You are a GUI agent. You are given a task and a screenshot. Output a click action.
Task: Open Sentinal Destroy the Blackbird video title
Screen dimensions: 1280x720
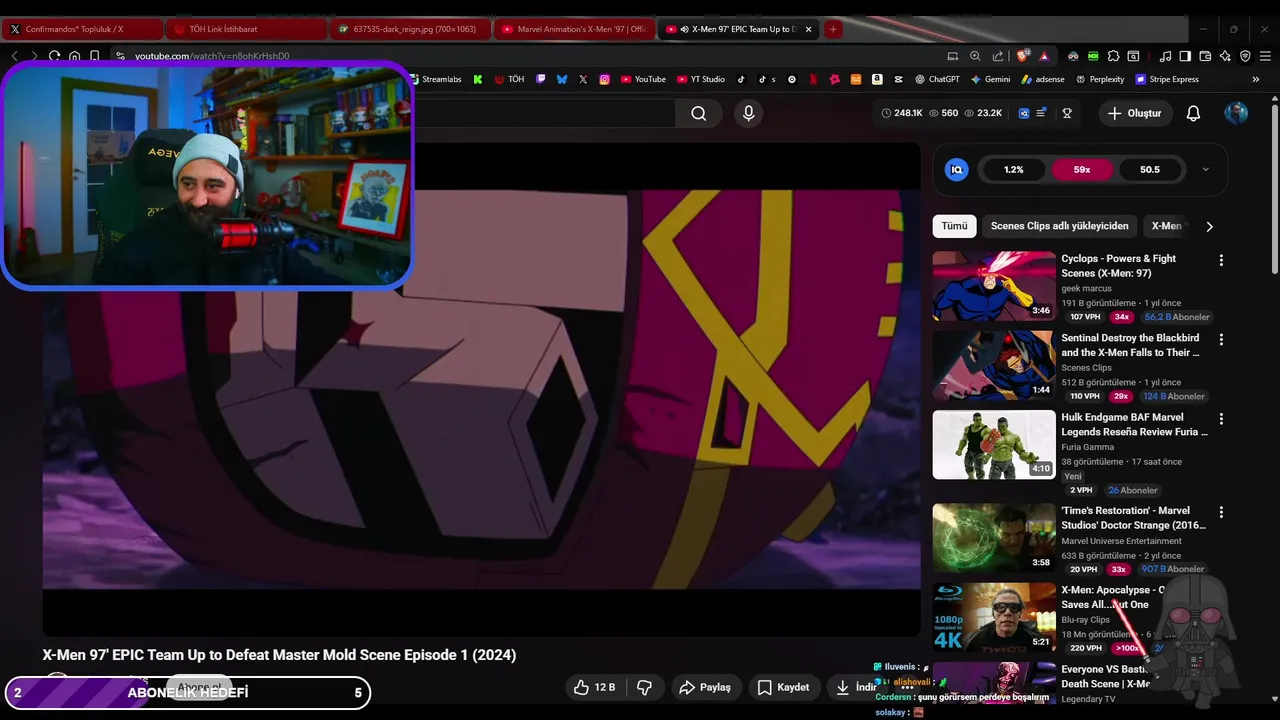(1130, 345)
